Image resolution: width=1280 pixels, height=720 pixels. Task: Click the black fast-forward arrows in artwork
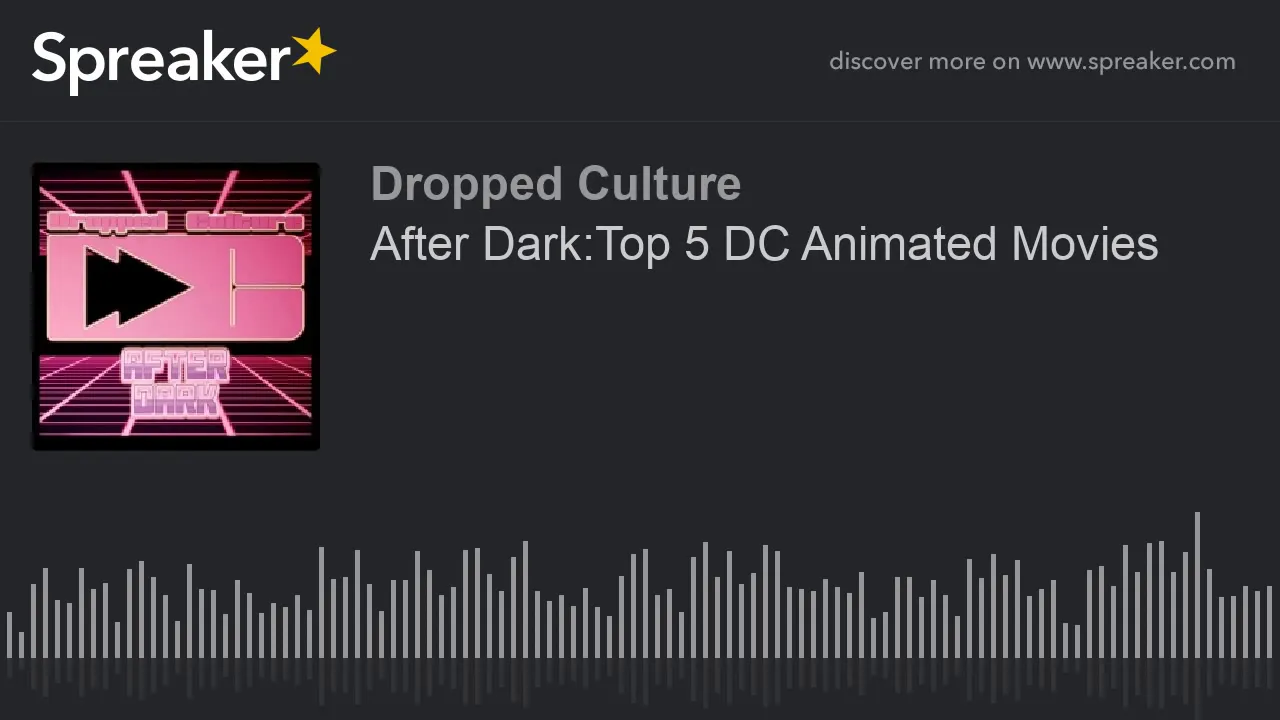click(136, 288)
